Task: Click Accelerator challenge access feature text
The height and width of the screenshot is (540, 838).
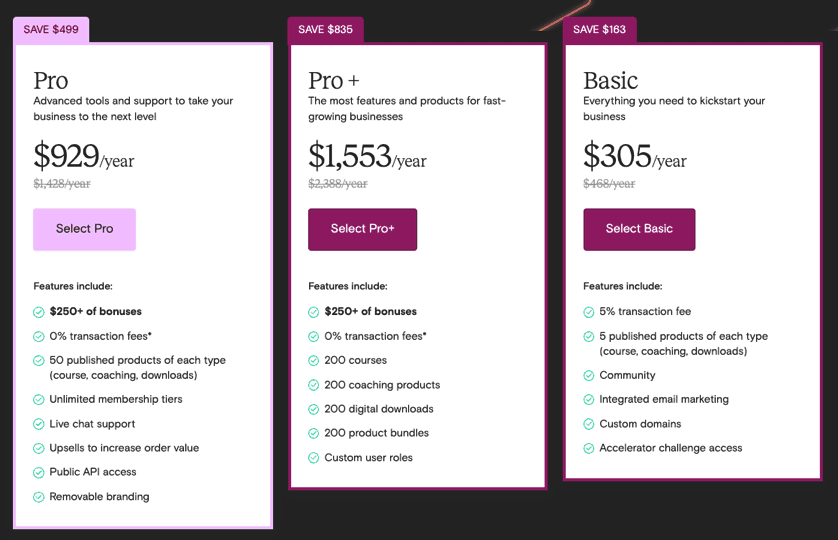Action: pos(670,448)
